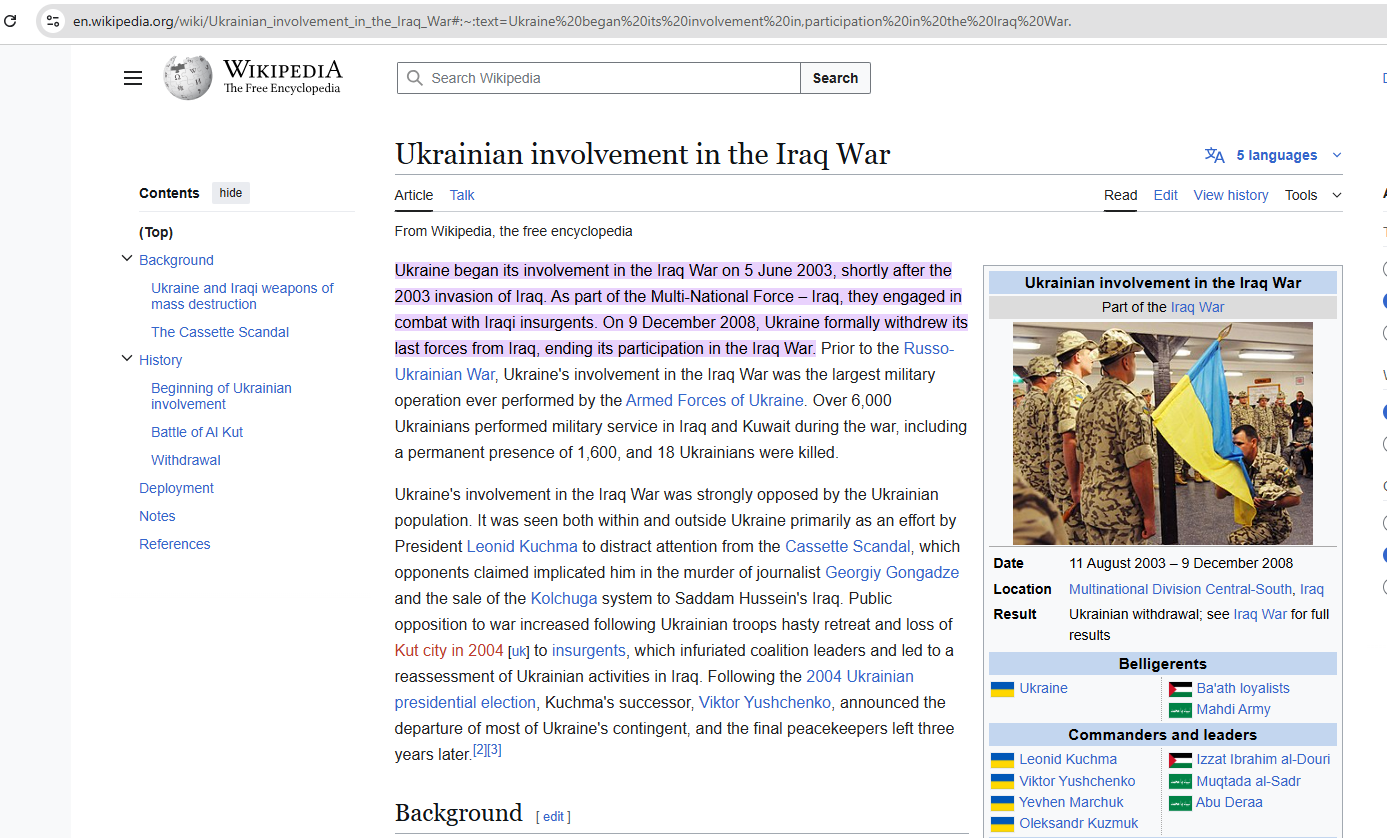
Task: Go to Withdrawal contents entry
Action: click(x=186, y=460)
